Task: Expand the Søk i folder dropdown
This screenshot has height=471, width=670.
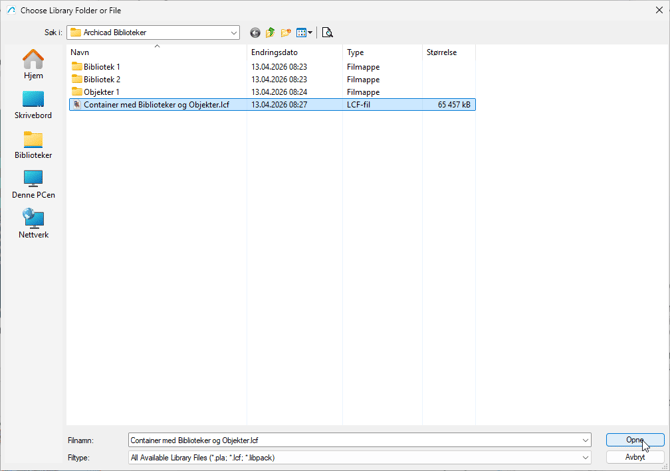Action: coord(233,33)
